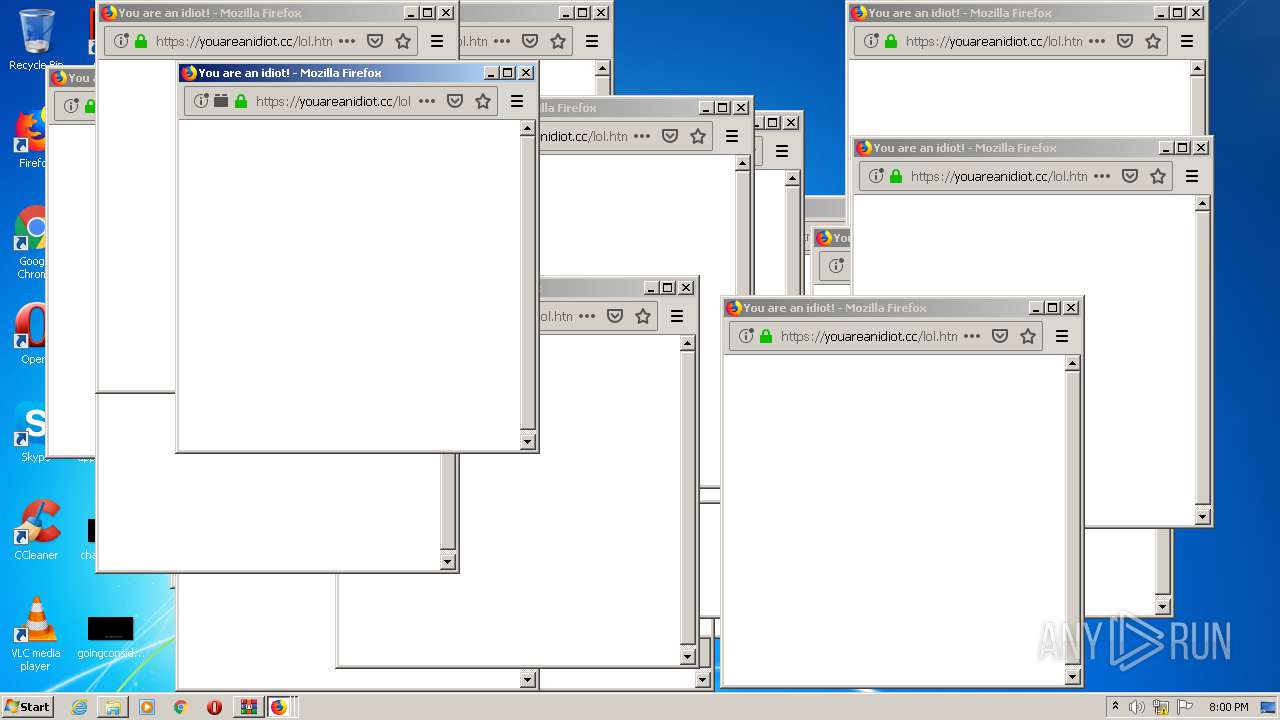Image resolution: width=1280 pixels, height=720 pixels.
Task: Open volume control in system tray
Action: click(x=1137, y=707)
